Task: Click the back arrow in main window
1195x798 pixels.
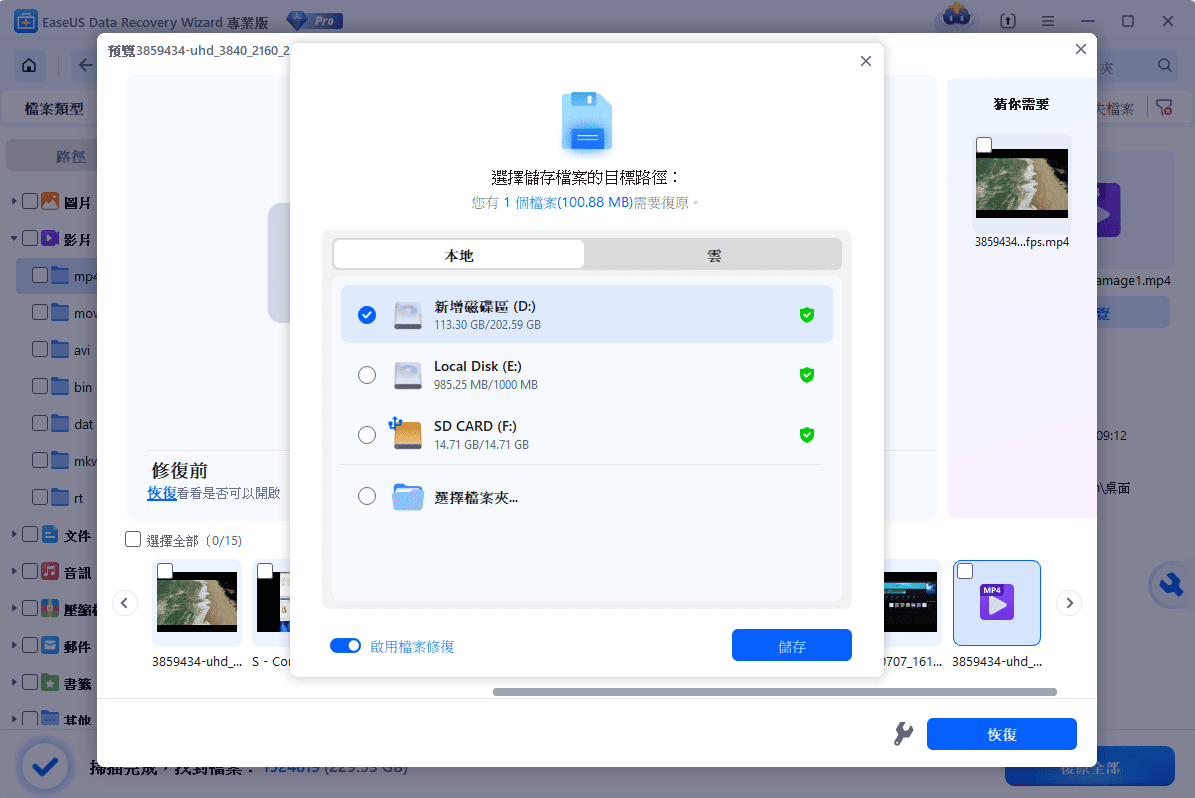Action: 85,66
